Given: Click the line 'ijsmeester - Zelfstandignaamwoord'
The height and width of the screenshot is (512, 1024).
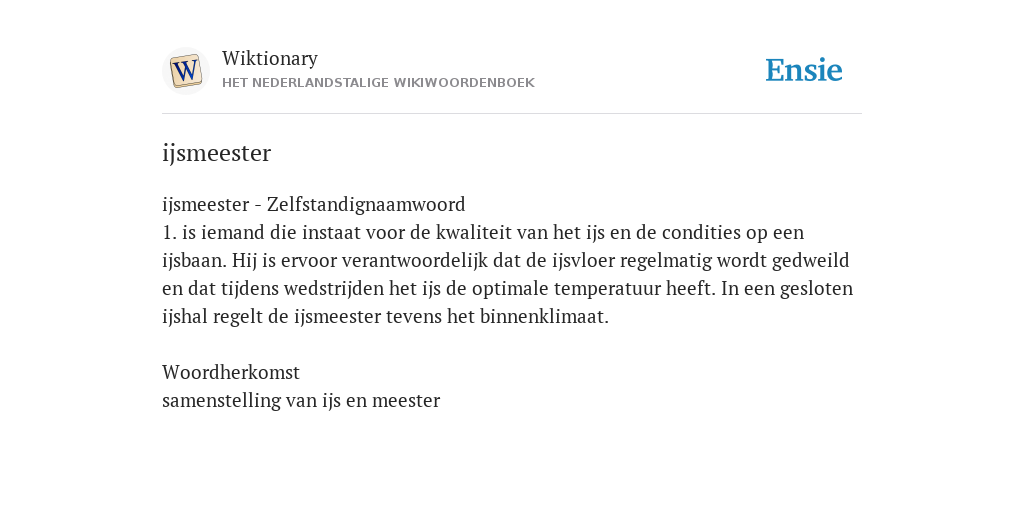Looking at the screenshot, I should click(x=313, y=204).
